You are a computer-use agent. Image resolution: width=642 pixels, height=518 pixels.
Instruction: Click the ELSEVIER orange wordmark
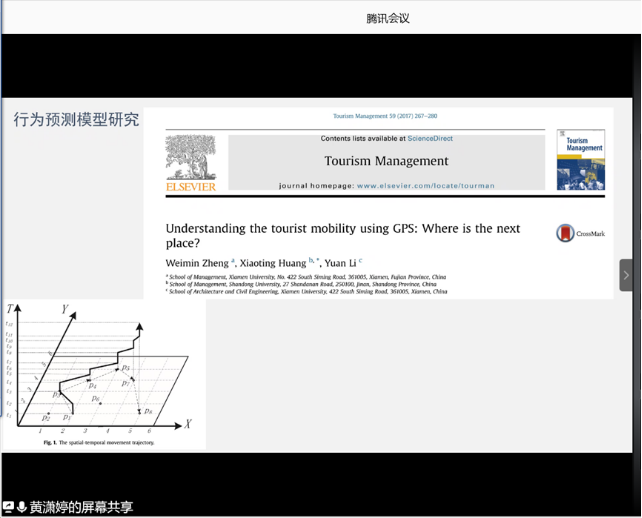point(190,186)
